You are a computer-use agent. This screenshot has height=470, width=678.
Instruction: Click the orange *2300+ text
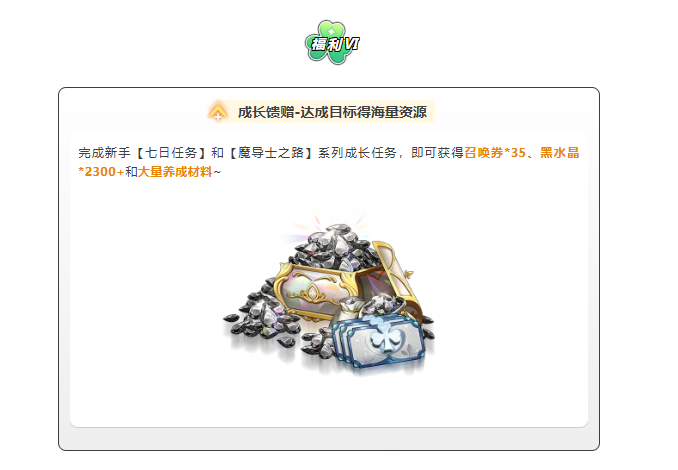click(x=101, y=172)
